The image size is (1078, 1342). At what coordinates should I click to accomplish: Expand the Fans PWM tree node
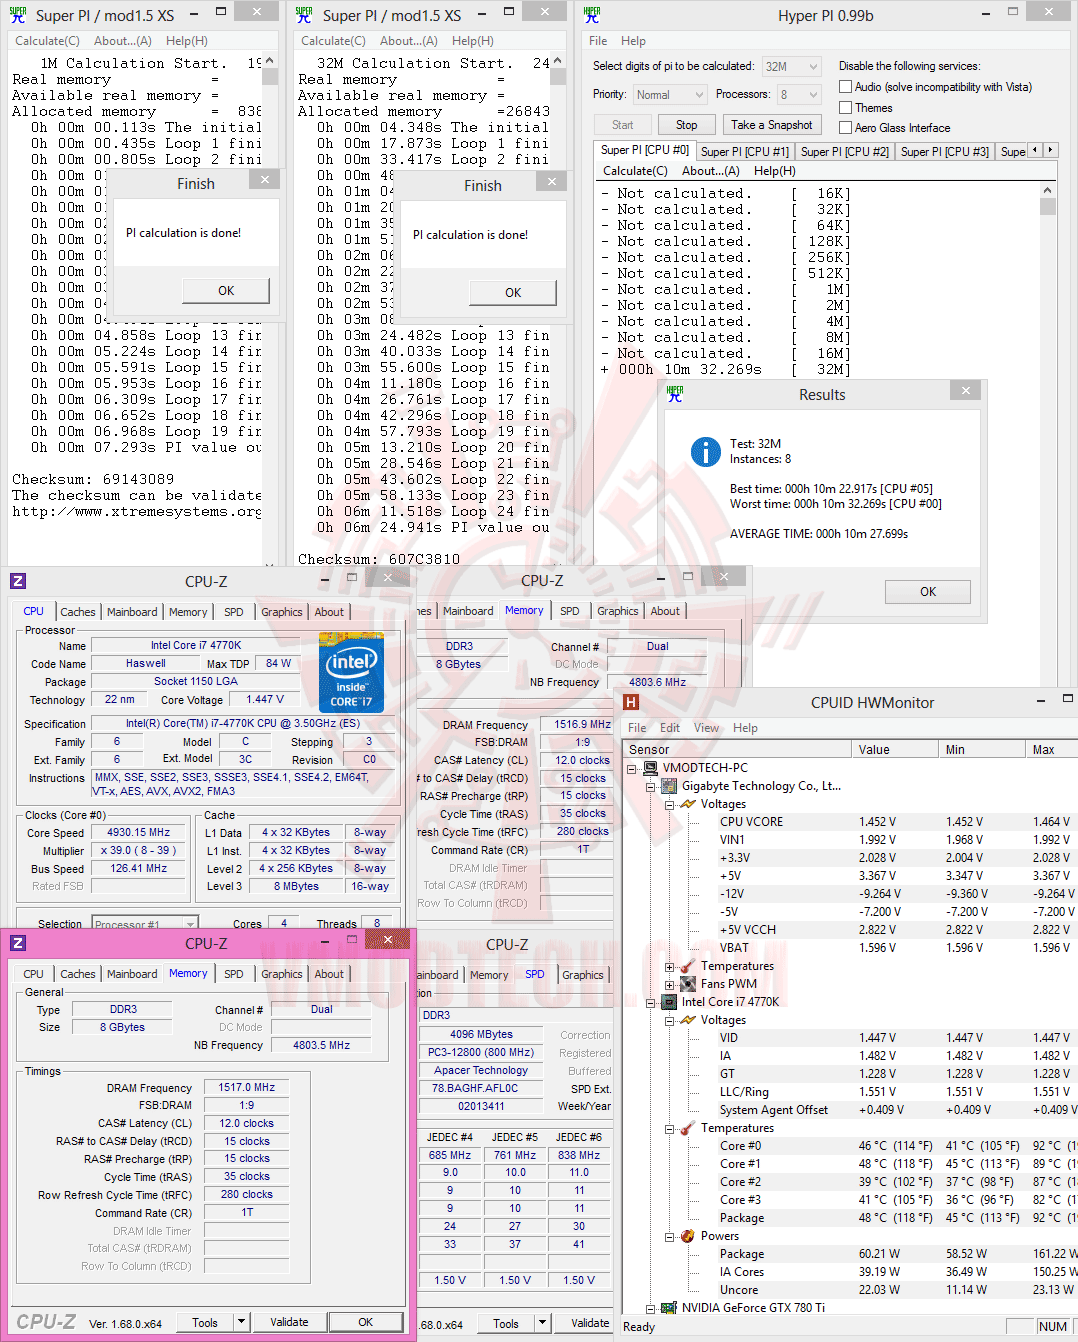669,985
